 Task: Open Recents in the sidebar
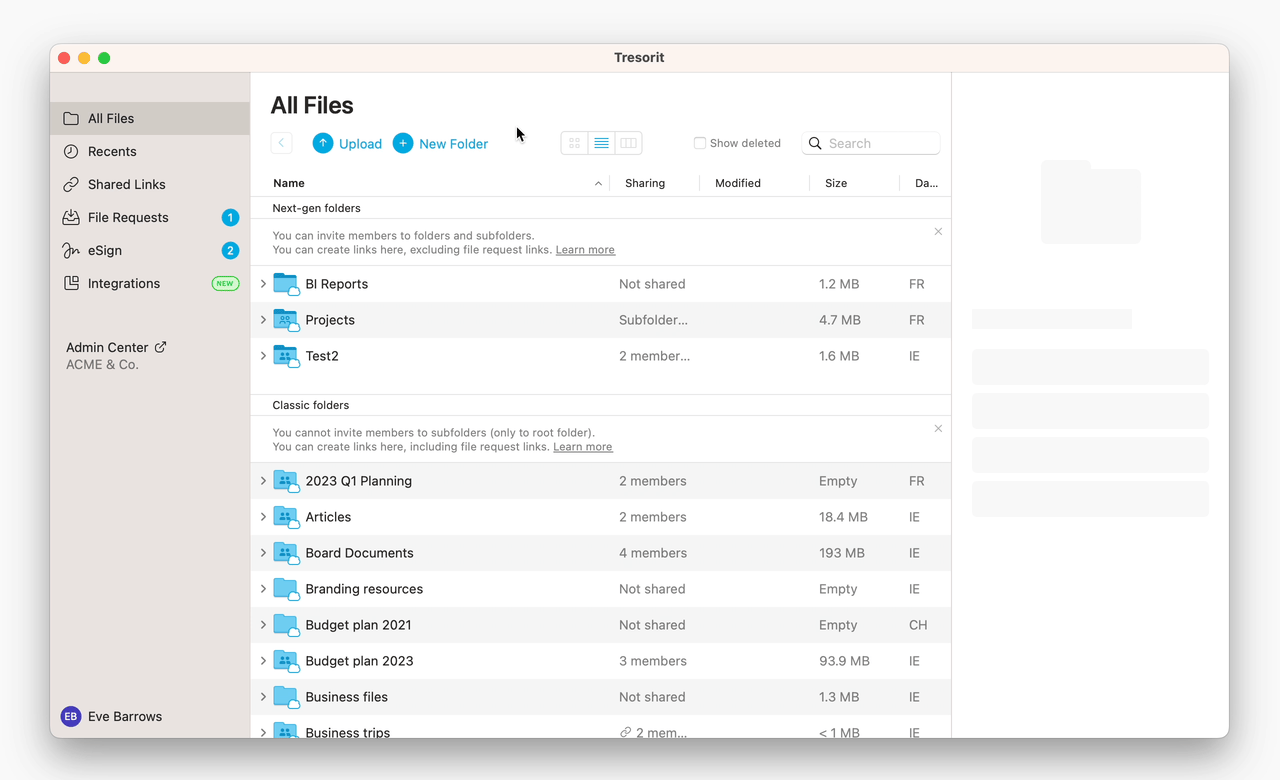[x=150, y=151]
